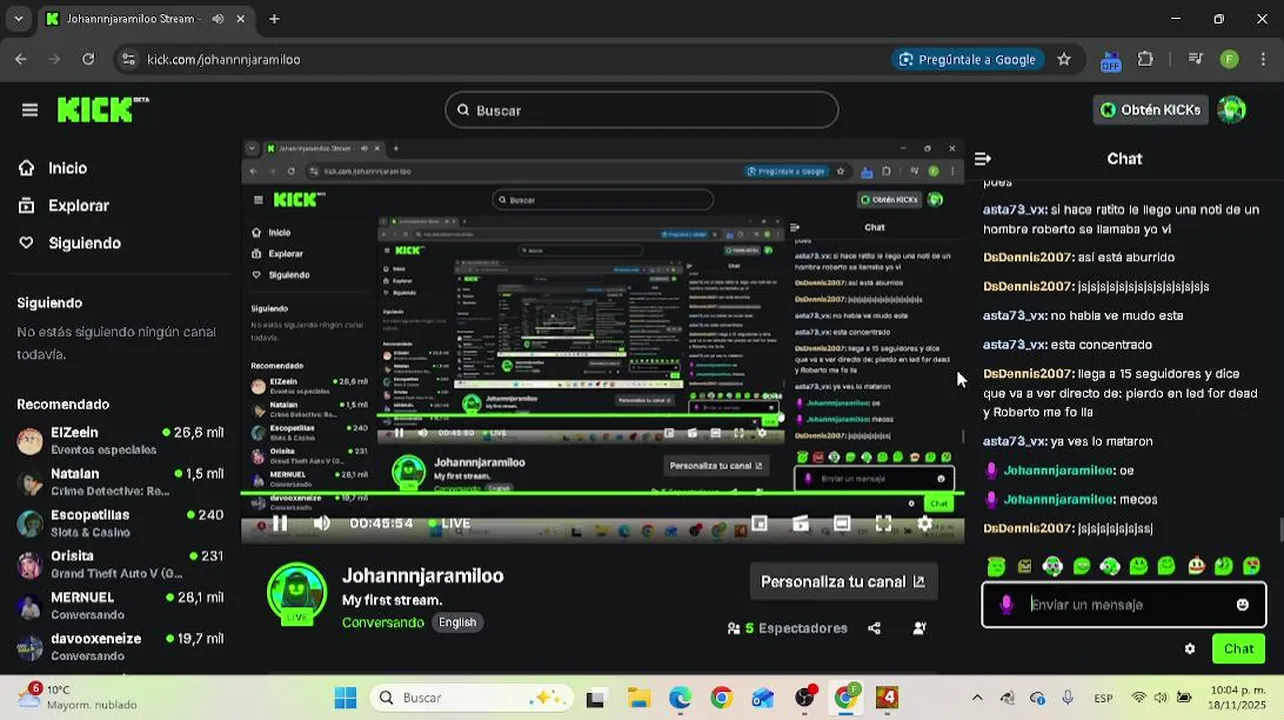Go to the KICK logo home page
The image size is (1284, 720).
coord(103,110)
